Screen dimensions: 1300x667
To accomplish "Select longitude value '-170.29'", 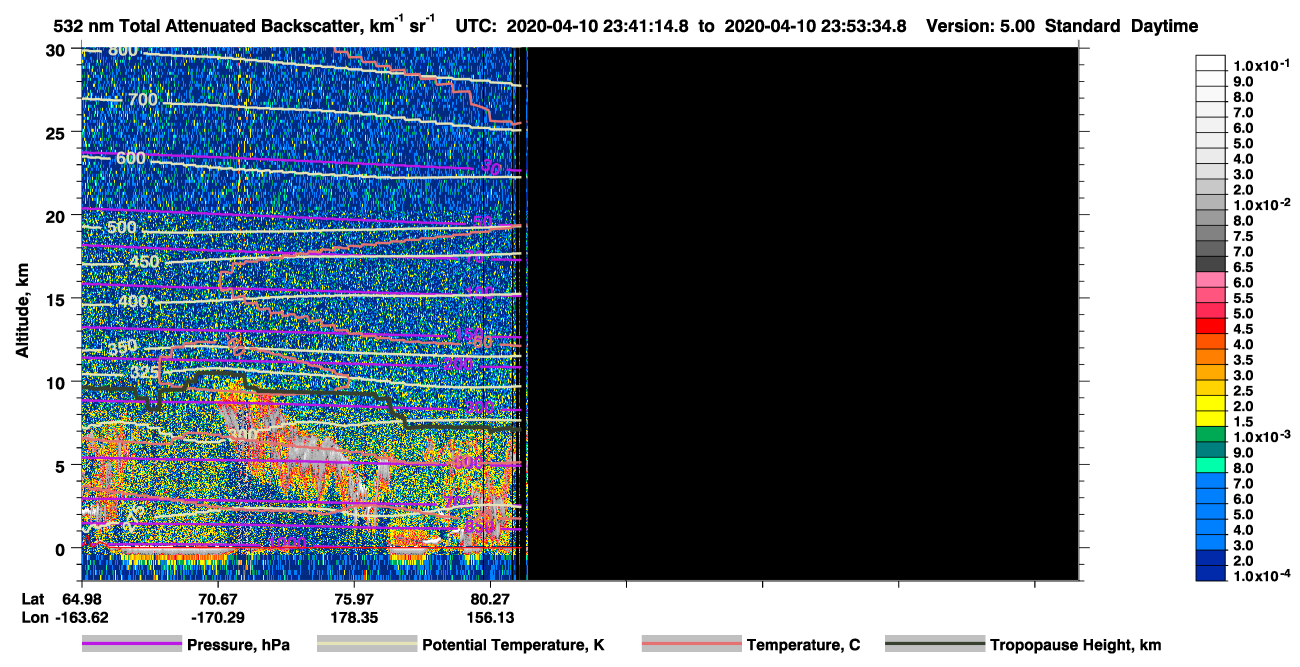I will (218, 617).
